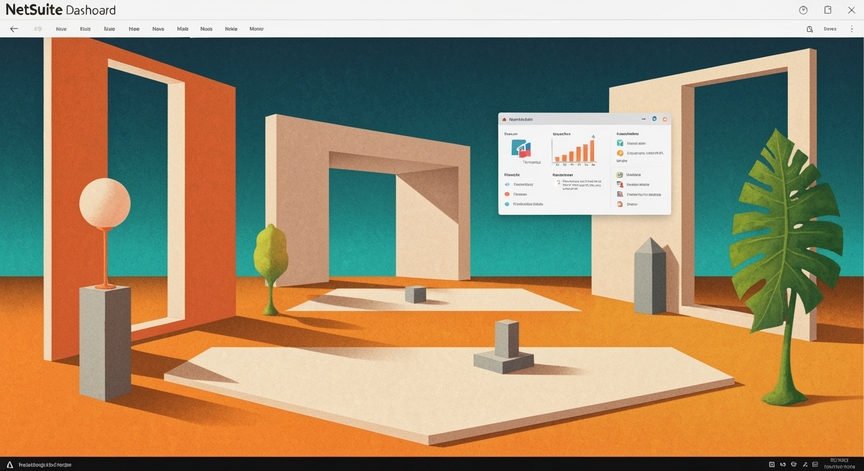864x471 pixels.
Task: Click the back arrow in the toolbar
Action: (14, 29)
